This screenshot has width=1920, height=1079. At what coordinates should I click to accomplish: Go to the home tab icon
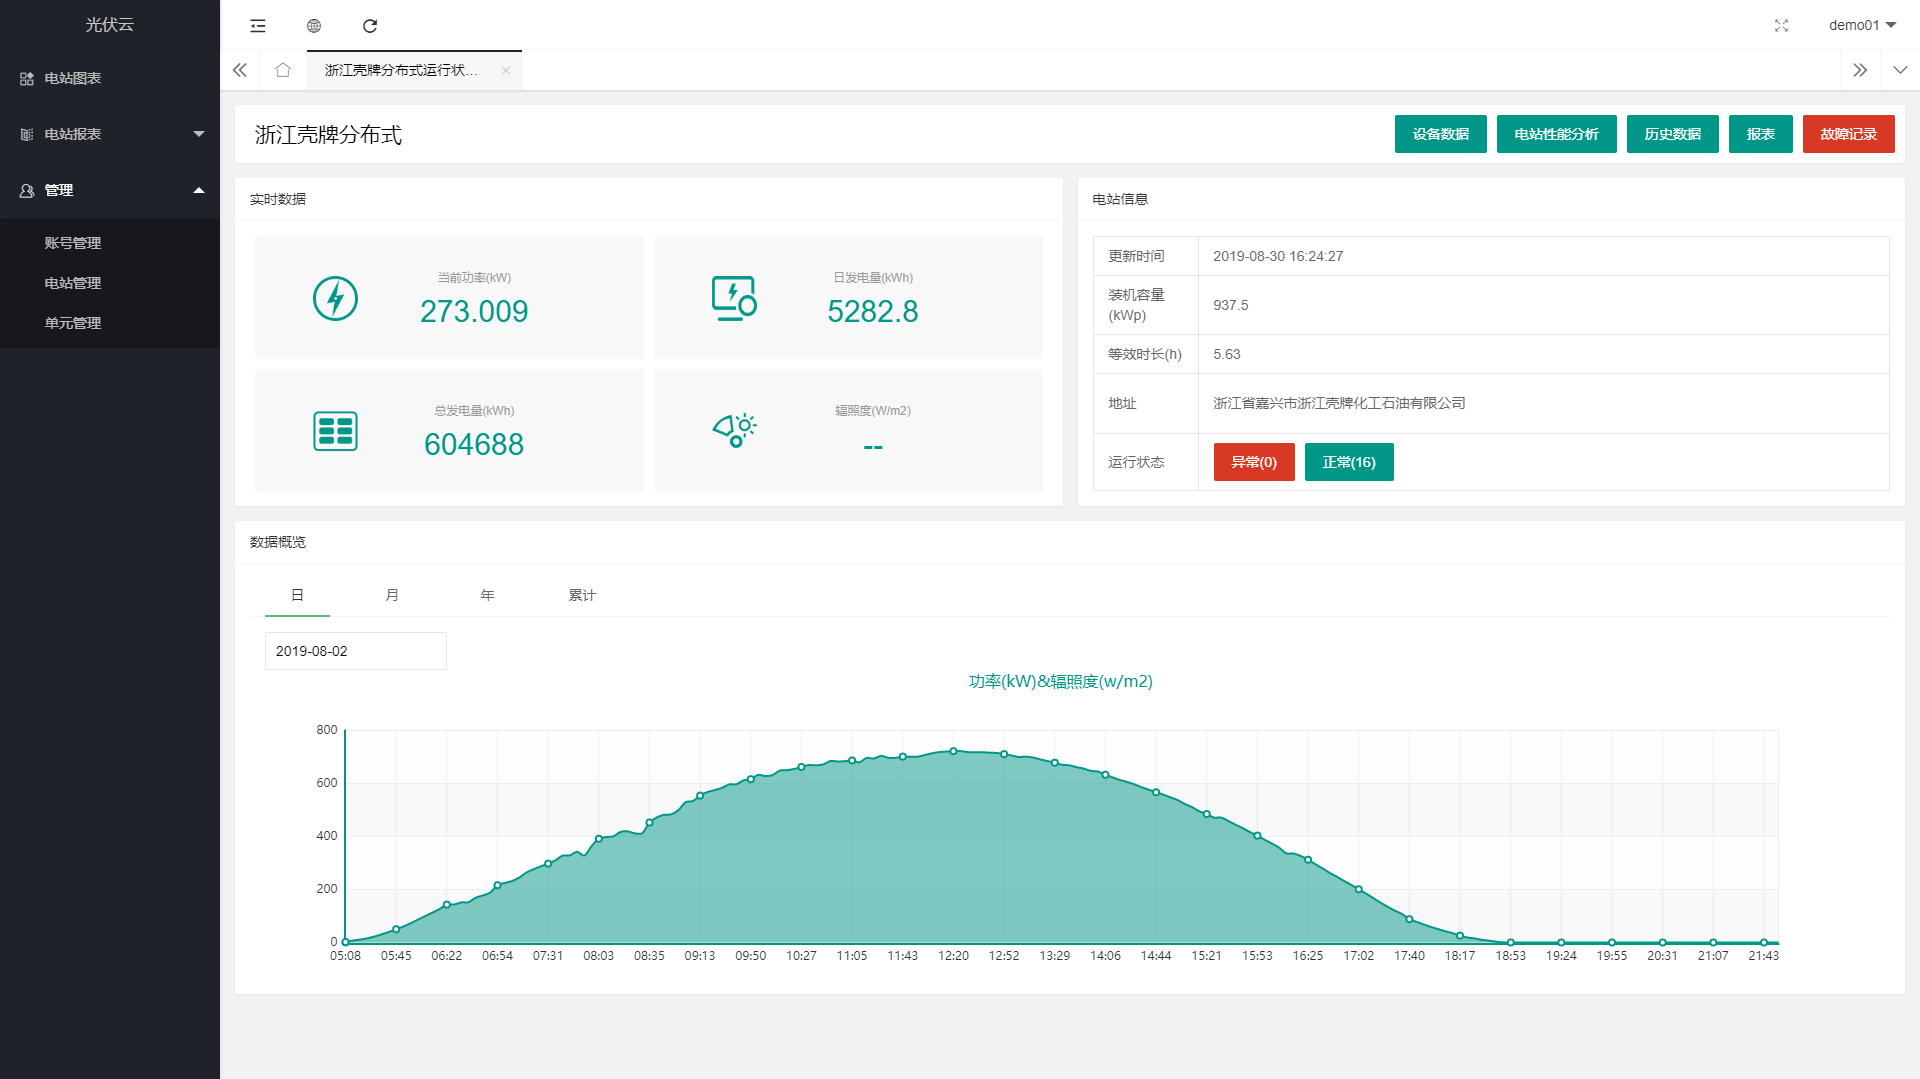click(283, 70)
